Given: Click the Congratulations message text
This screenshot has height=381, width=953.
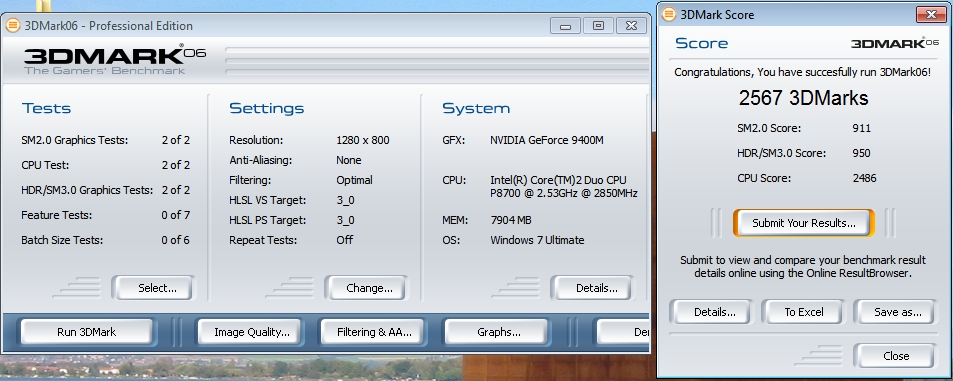Looking at the screenshot, I should tap(802, 72).
